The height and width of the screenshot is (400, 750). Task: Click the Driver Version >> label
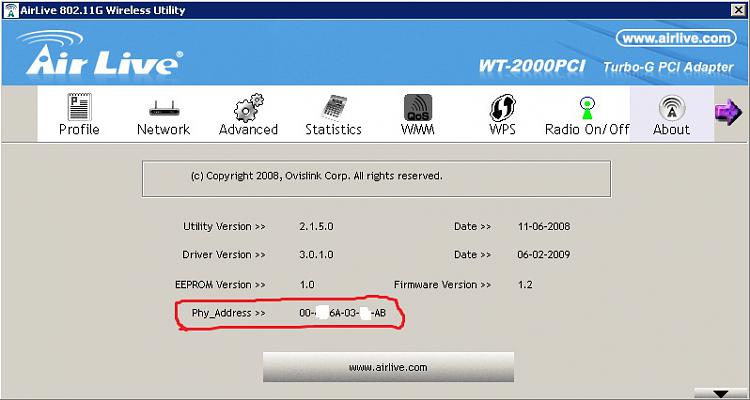pyautogui.click(x=224, y=255)
